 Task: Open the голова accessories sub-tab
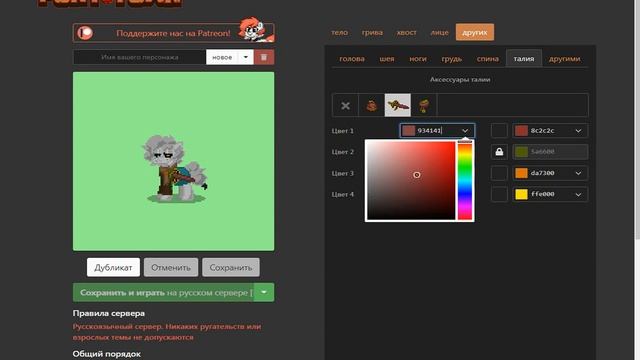coord(352,59)
